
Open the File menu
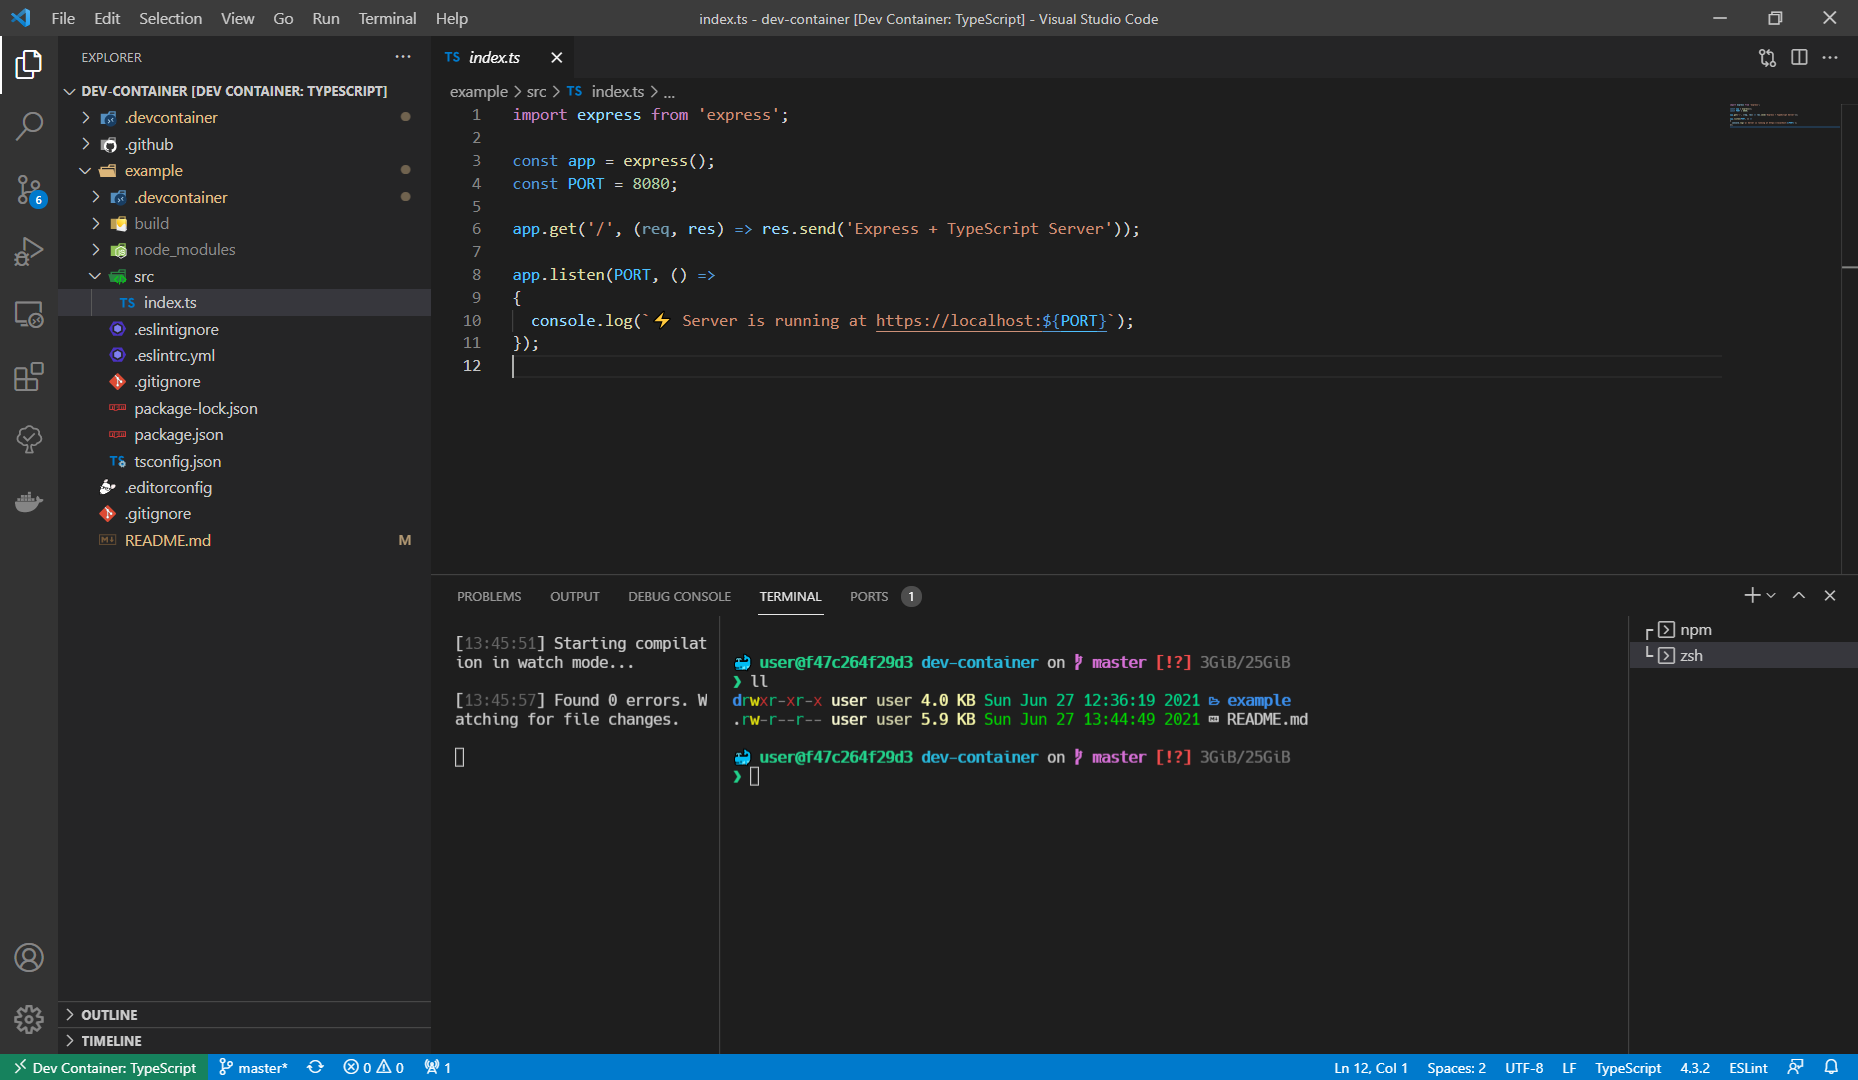point(63,18)
